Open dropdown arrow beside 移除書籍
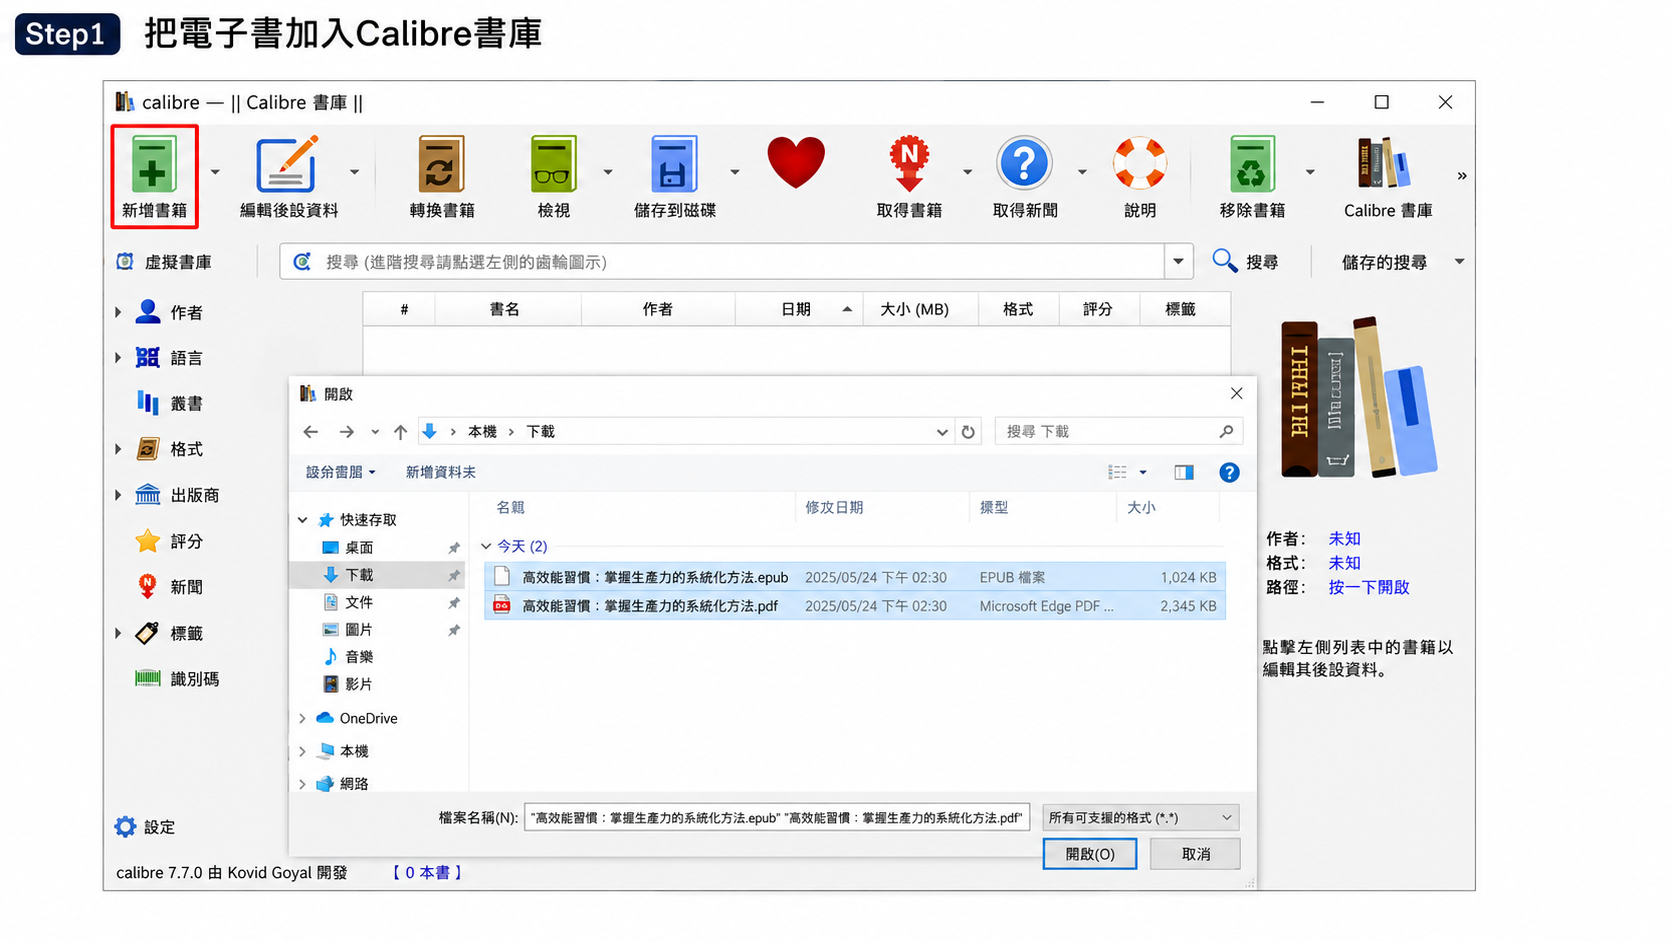 pyautogui.click(x=1310, y=172)
